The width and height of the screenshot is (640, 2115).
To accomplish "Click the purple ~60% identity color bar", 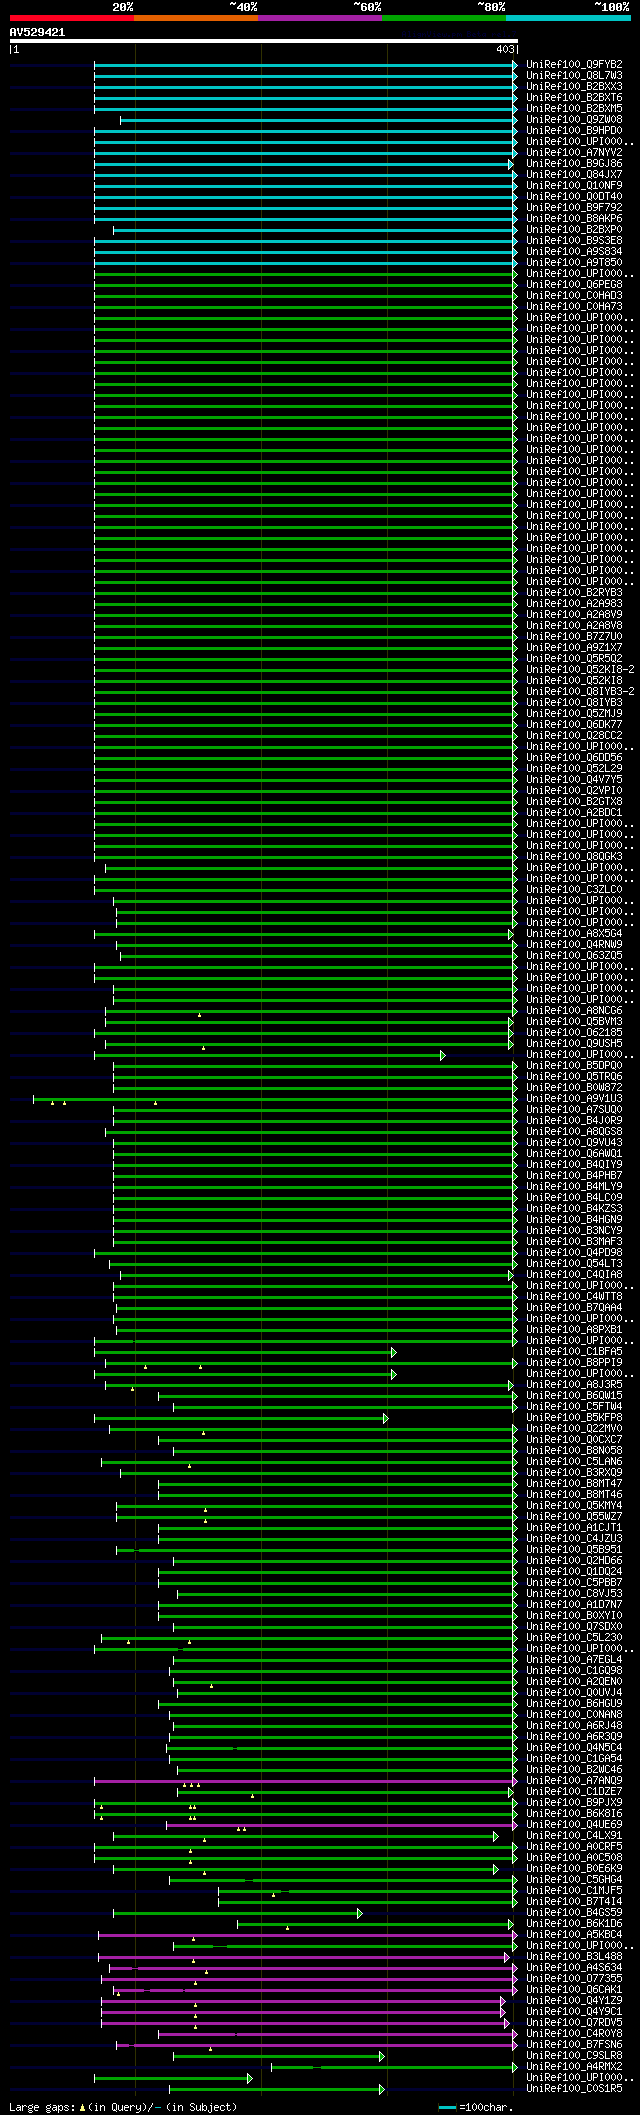I will pyautogui.click(x=320, y=18).
